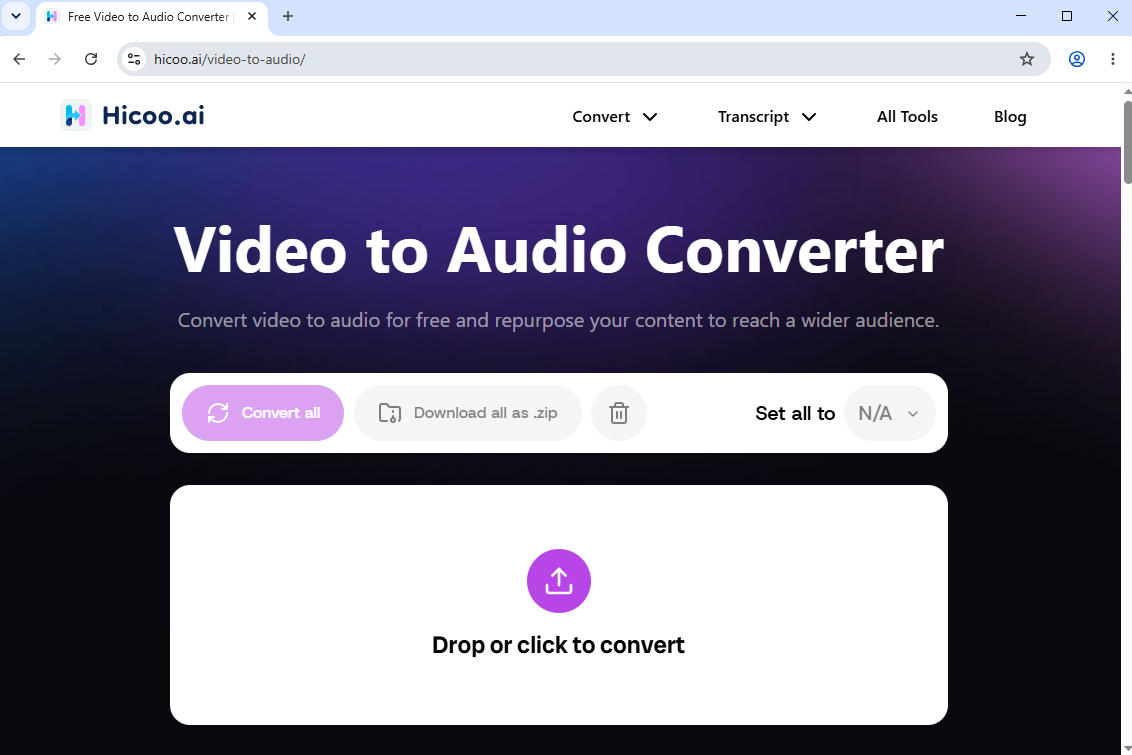This screenshot has width=1132, height=755.
Task: Click the Hicoo.ai logo icon
Action: click(75, 115)
